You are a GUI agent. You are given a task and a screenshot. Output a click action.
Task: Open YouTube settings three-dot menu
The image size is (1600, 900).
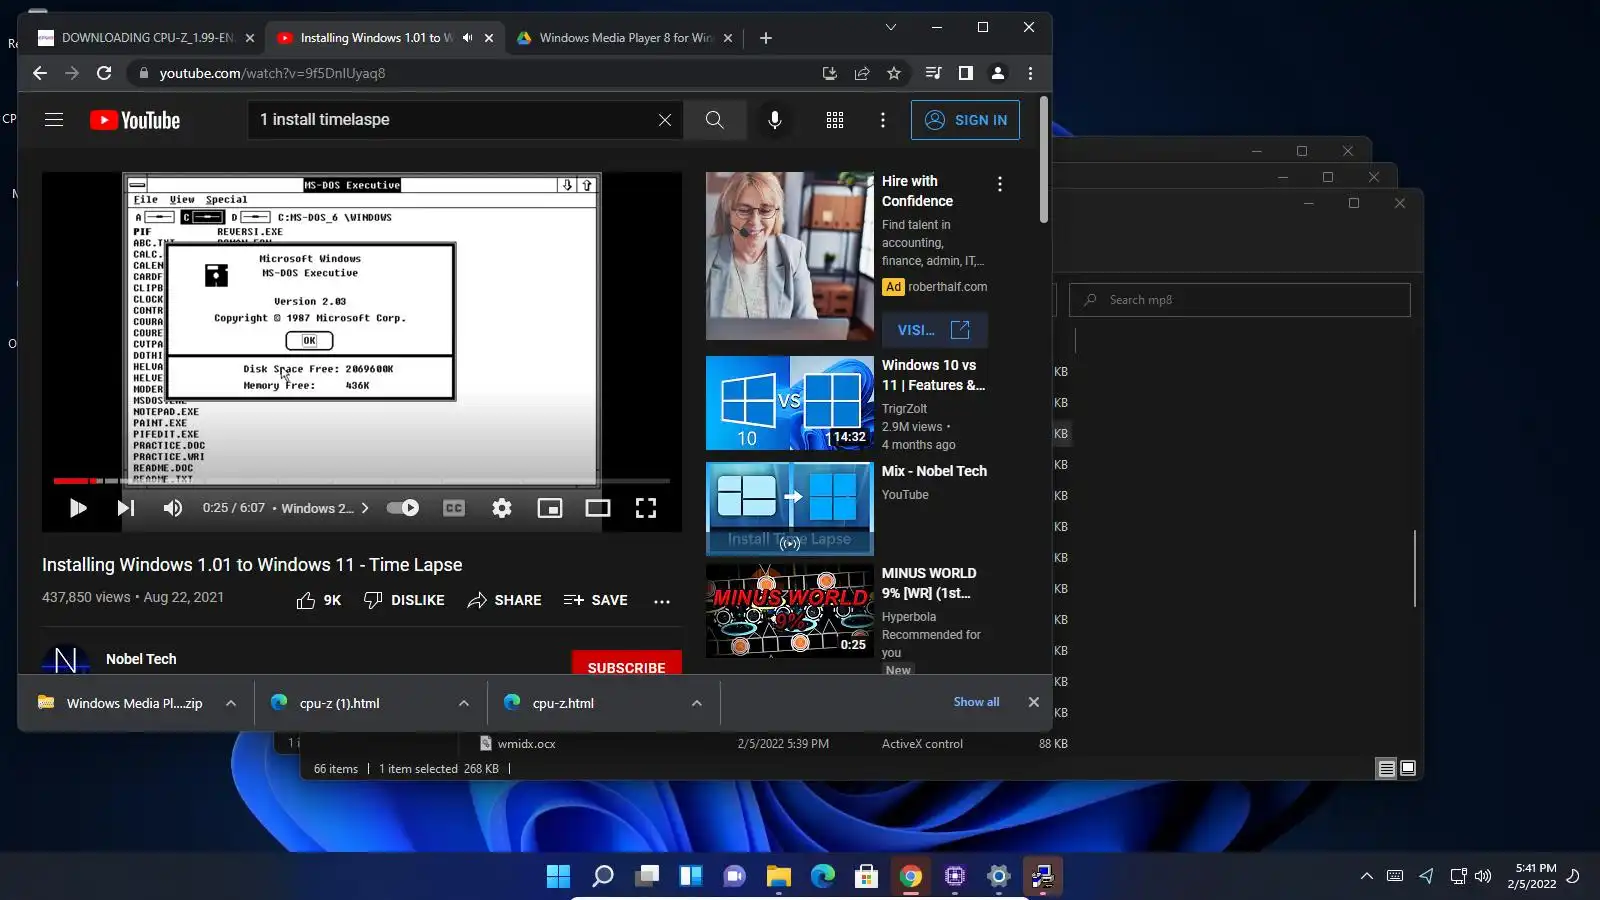coord(883,120)
